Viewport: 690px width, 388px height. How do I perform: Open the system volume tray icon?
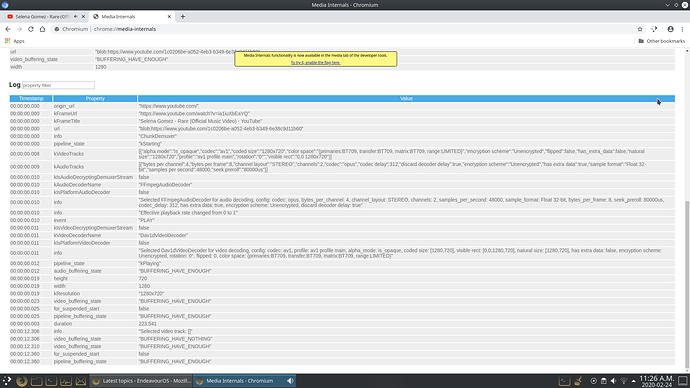click(x=613, y=381)
